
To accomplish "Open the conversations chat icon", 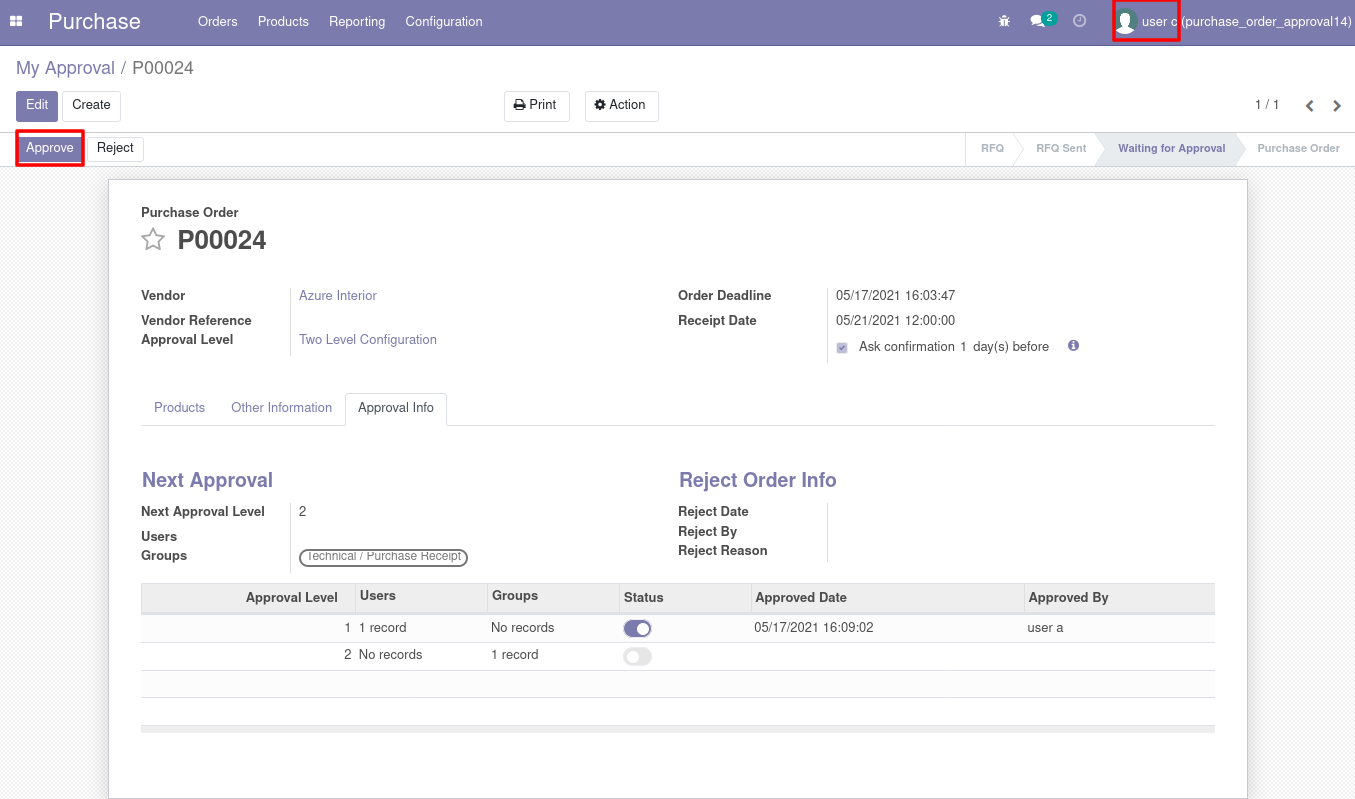I will 1038,21.
